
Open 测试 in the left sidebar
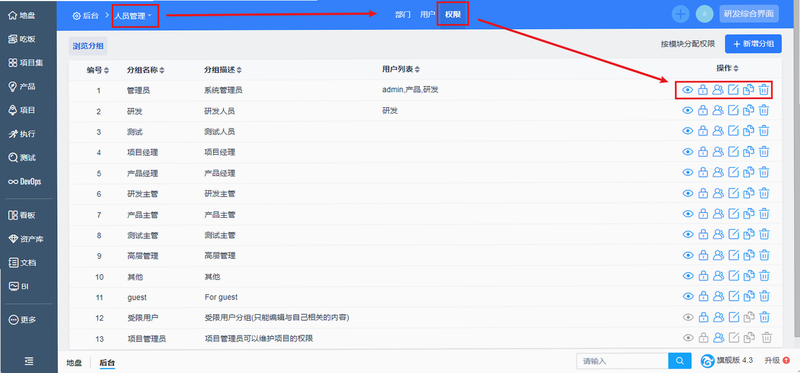point(23,158)
